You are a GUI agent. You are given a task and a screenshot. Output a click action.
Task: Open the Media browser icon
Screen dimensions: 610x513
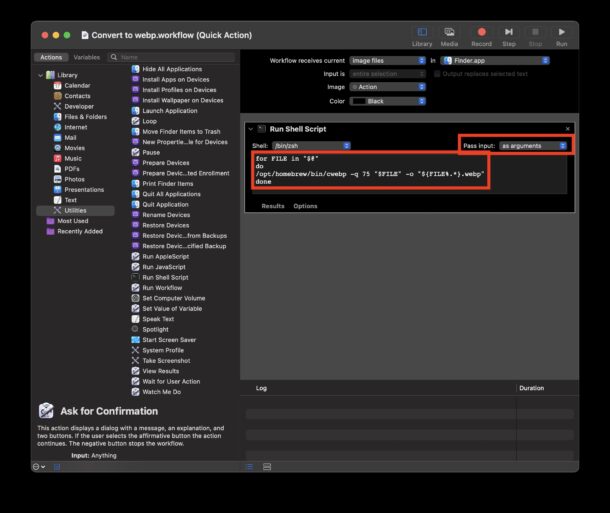(x=450, y=36)
